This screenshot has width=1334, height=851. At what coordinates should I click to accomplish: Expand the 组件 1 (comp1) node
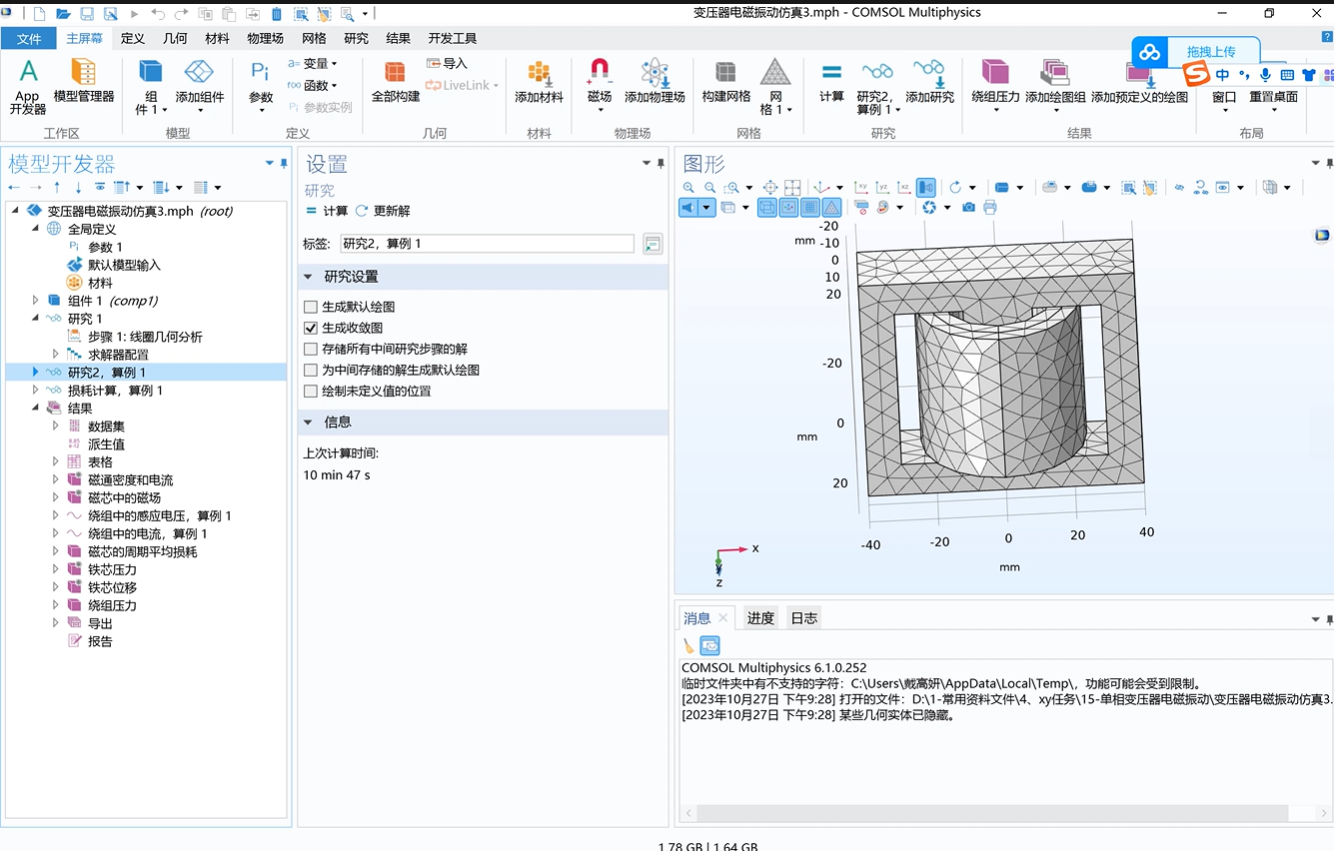pos(36,300)
